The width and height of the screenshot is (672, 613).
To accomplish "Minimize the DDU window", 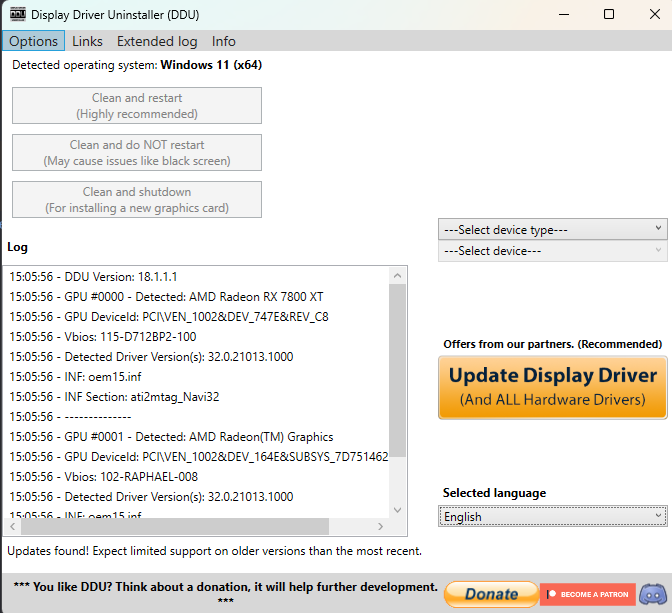I will click(564, 15).
